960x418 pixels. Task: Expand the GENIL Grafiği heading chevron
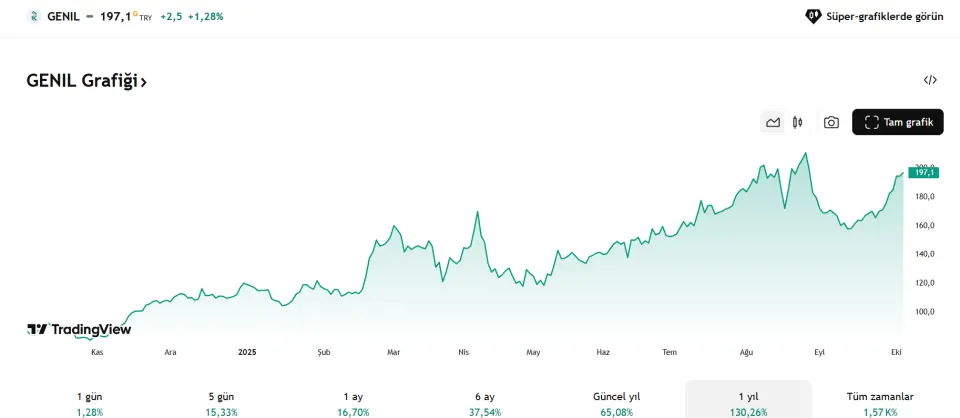(x=144, y=82)
